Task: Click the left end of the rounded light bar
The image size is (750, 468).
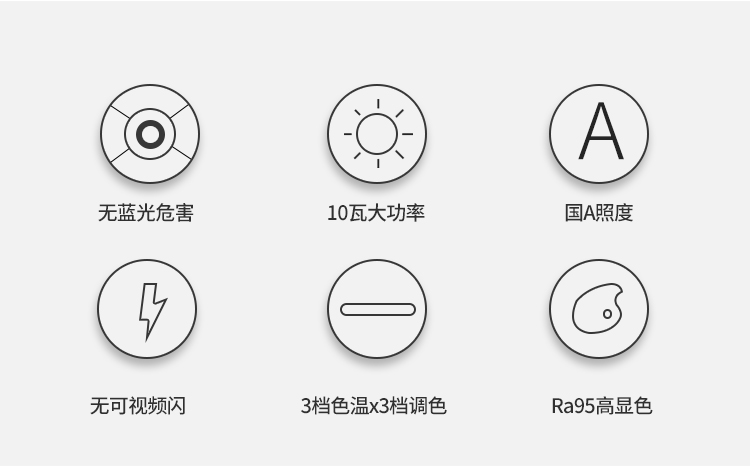Action: tap(346, 310)
